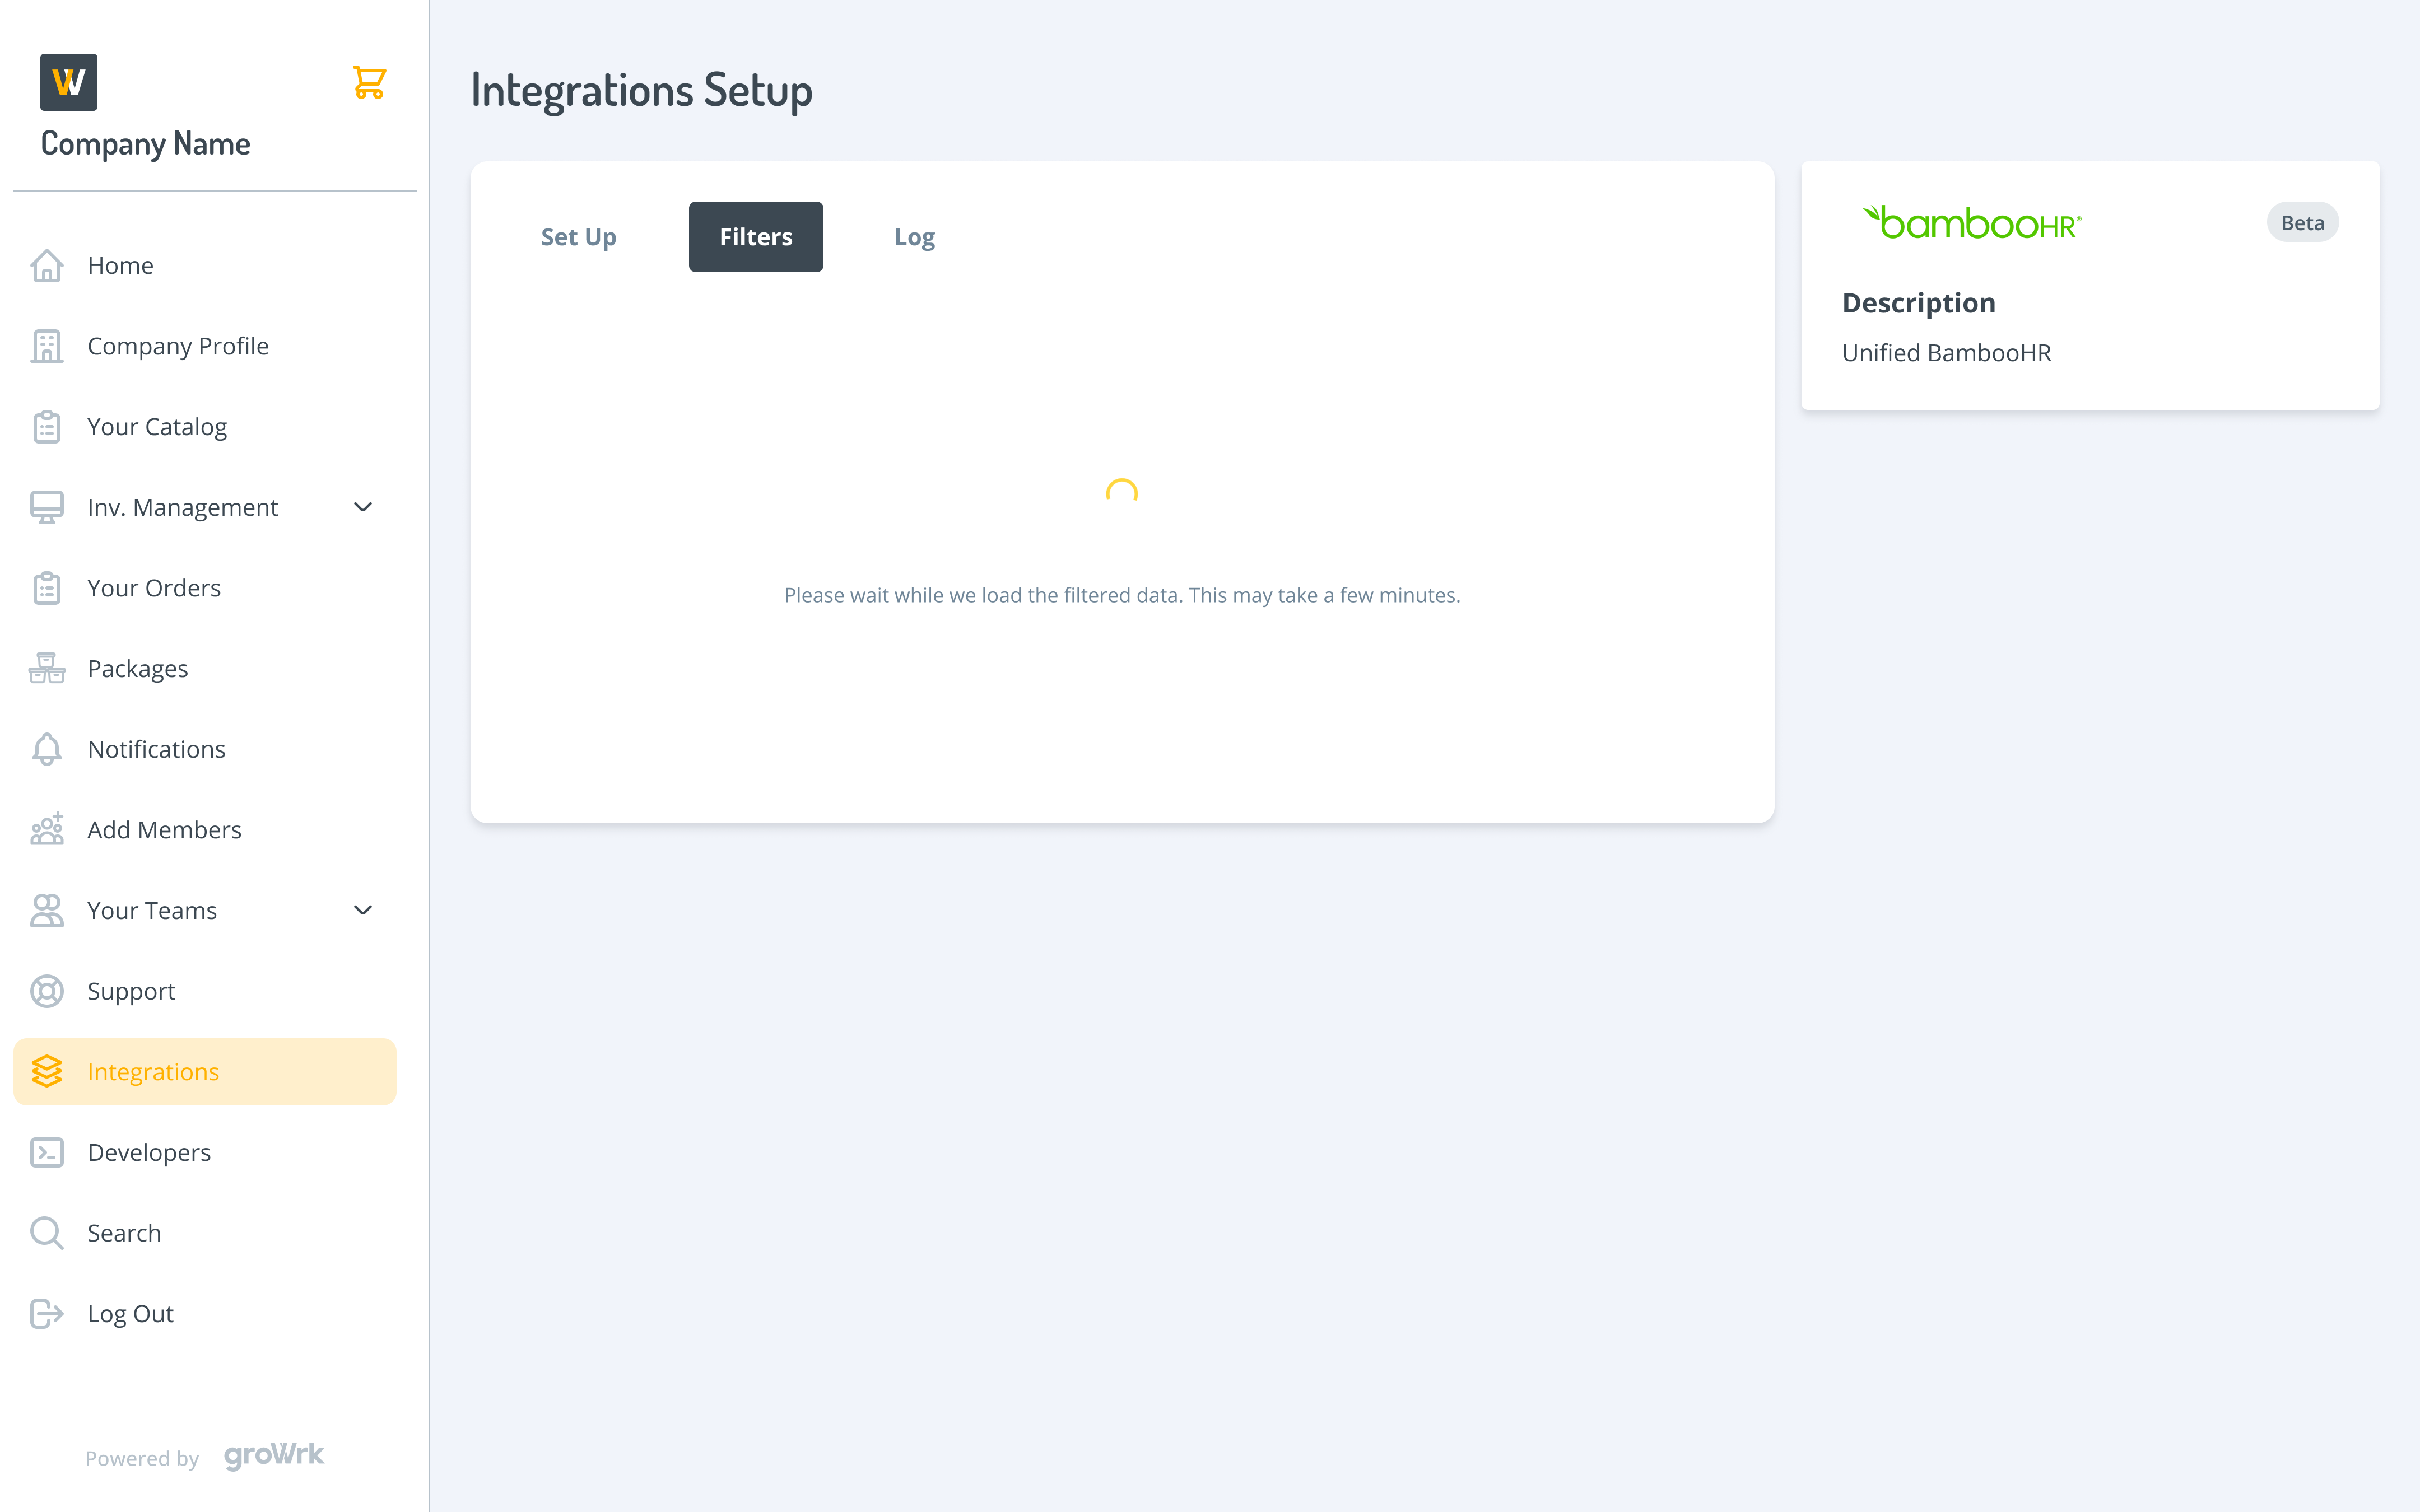Switch to the Log tab
Image resolution: width=2420 pixels, height=1512 pixels.
(x=914, y=237)
